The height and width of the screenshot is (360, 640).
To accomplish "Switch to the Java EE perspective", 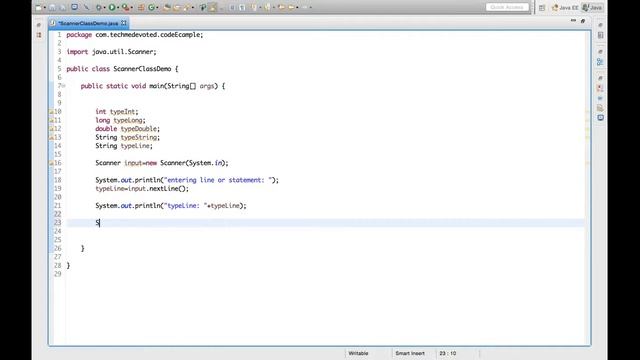I will (x=565, y=7).
